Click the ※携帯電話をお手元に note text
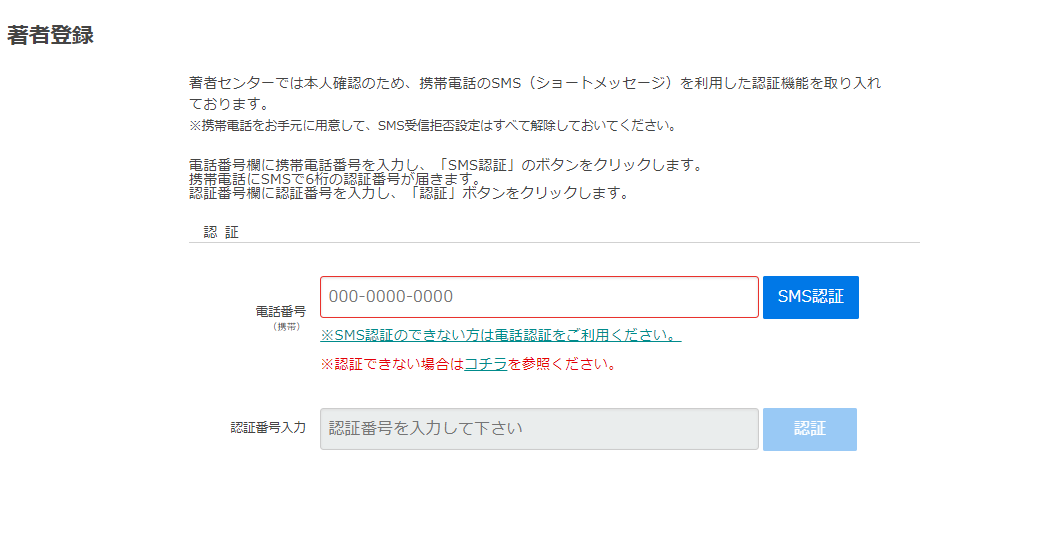 tap(433, 126)
